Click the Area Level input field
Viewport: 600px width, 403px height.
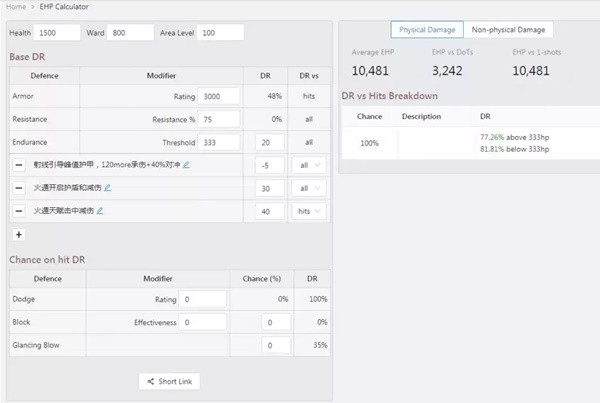coord(221,33)
